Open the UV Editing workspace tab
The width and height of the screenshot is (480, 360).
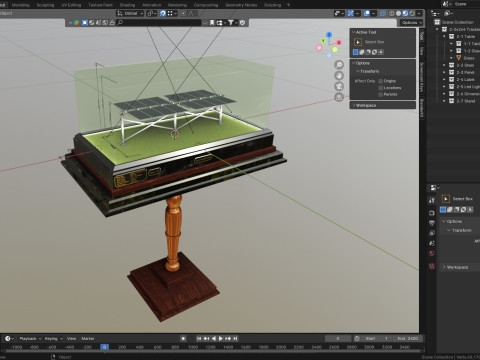point(71,5)
